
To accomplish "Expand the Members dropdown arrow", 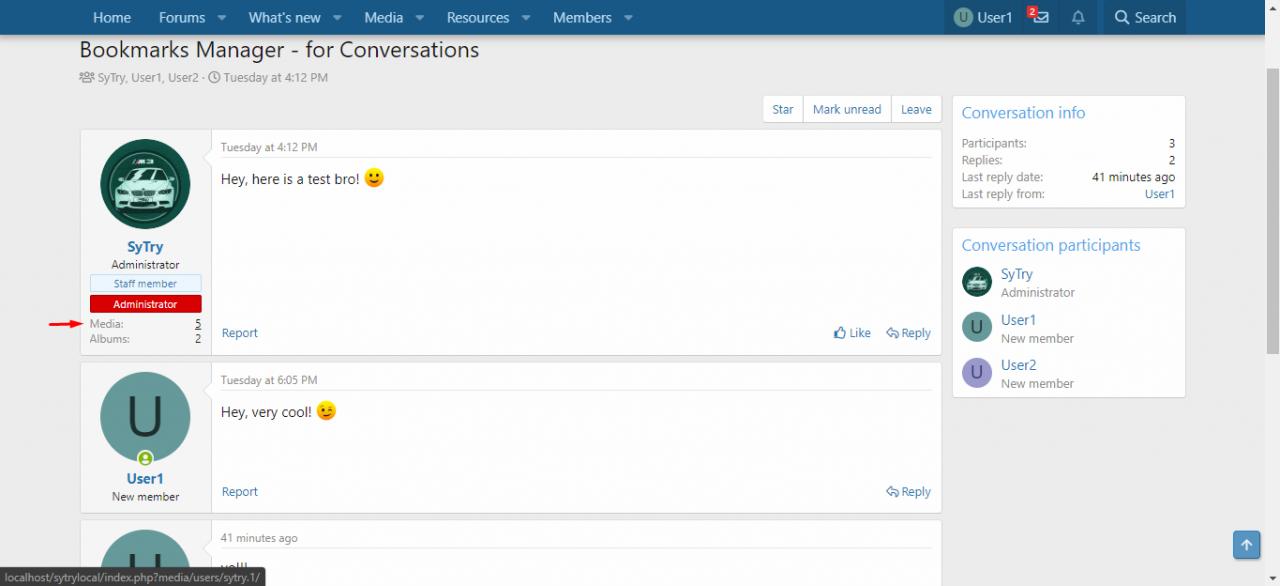I will 628,18.
